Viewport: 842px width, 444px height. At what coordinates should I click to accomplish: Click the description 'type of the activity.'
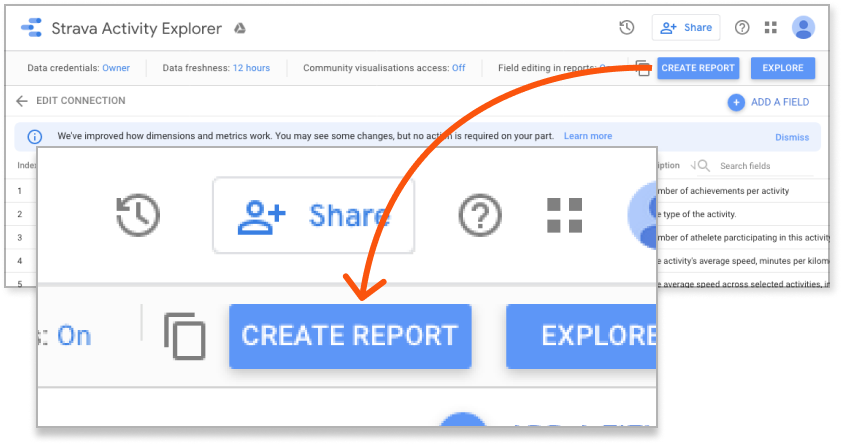coord(696,214)
